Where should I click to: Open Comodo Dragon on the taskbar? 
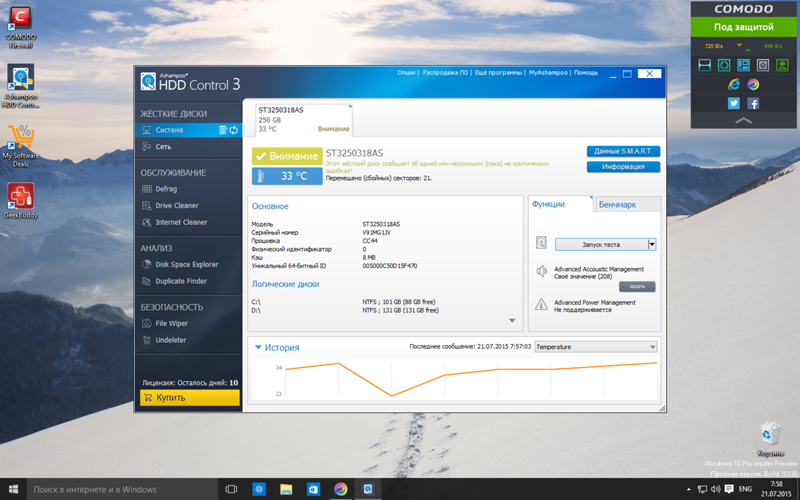340,489
